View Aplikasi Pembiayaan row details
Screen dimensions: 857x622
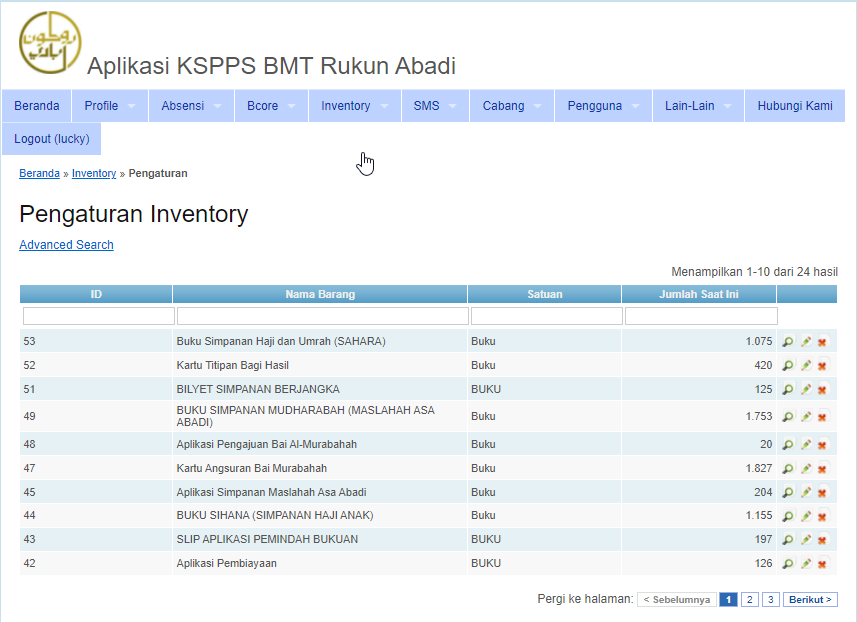click(788, 563)
